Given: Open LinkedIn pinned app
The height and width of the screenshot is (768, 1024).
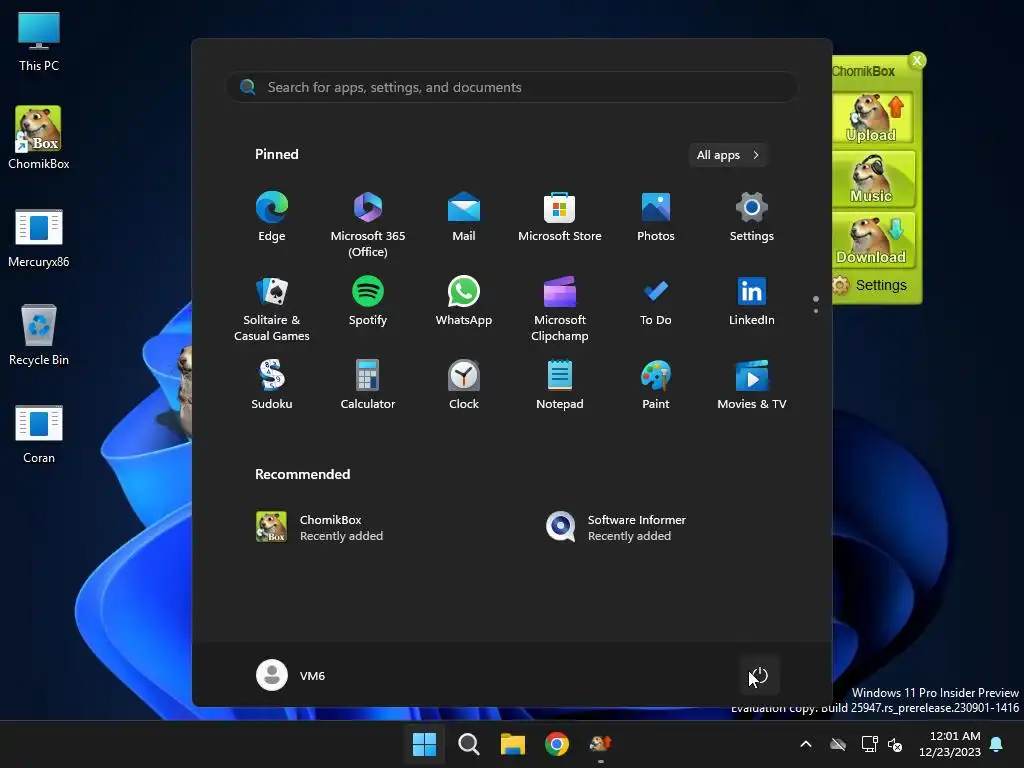Looking at the screenshot, I should 752,301.
